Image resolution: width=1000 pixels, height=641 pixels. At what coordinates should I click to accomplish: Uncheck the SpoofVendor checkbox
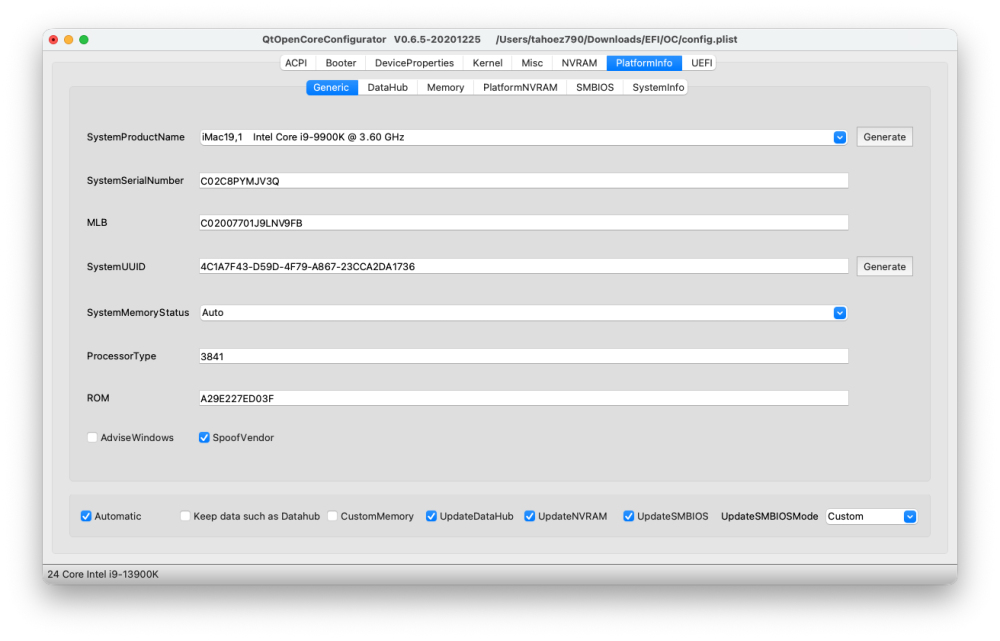click(x=204, y=438)
